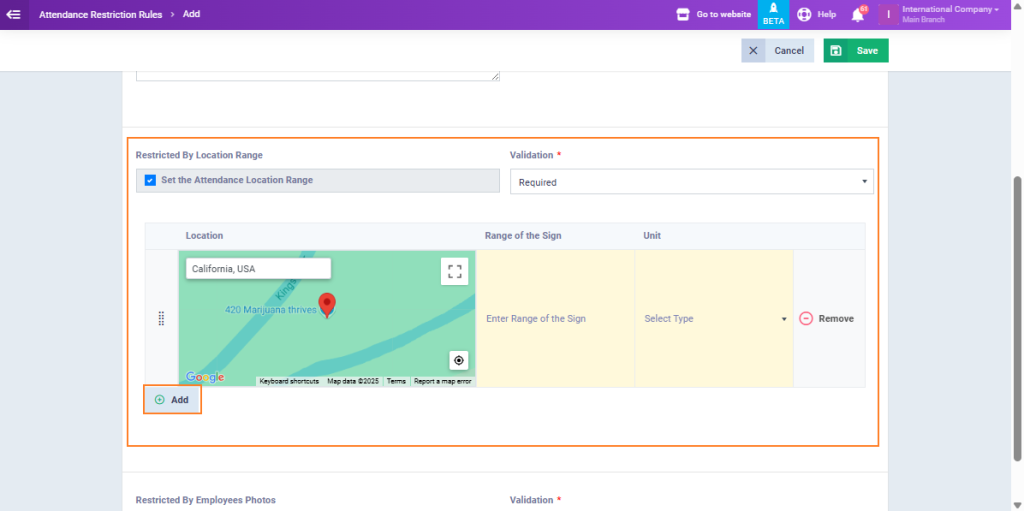Click the minus icon next to Remove
The image size is (1024, 511).
806,318
